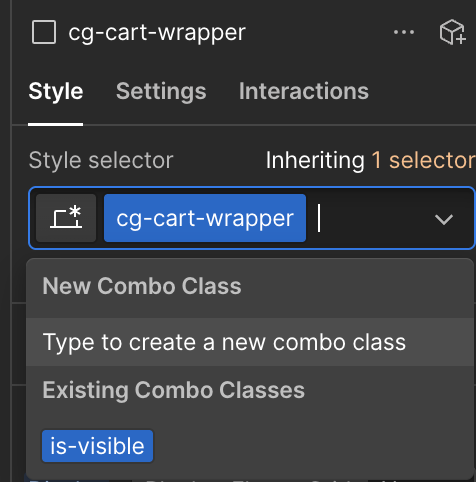Click the "New Combo Class" section header

(x=142, y=286)
